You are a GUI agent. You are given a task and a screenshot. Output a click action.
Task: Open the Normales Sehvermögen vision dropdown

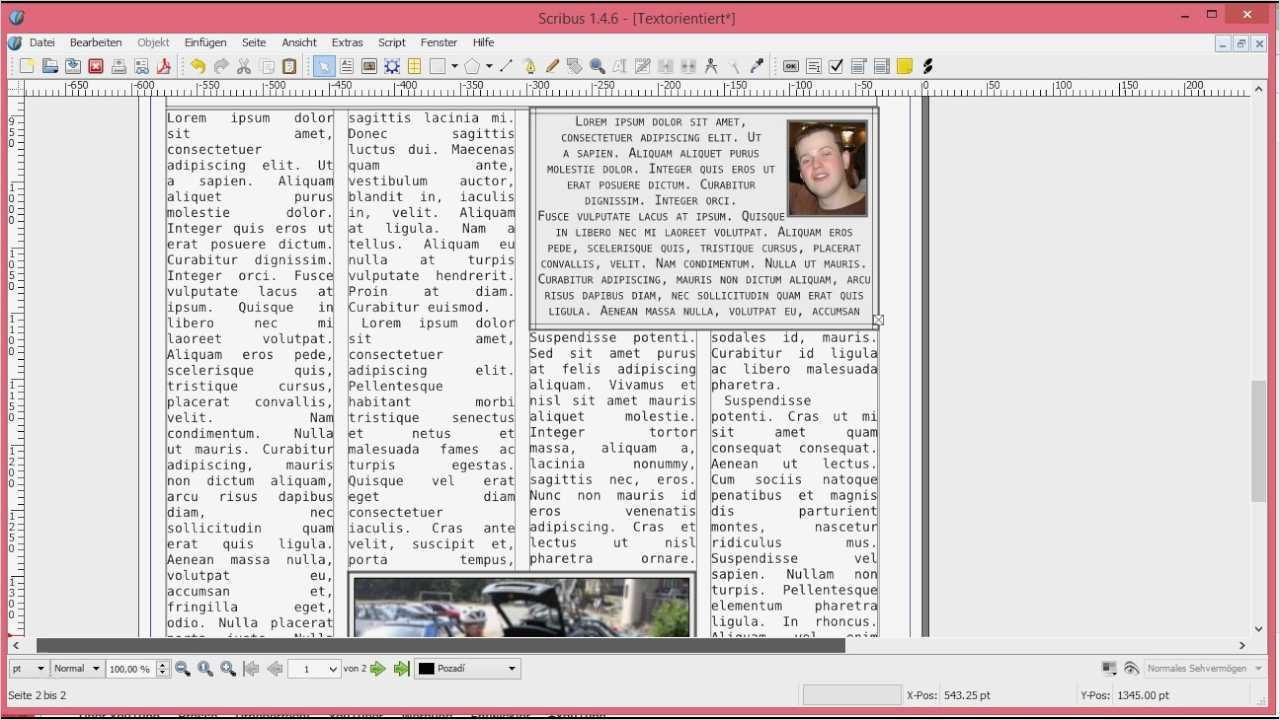pos(1204,668)
